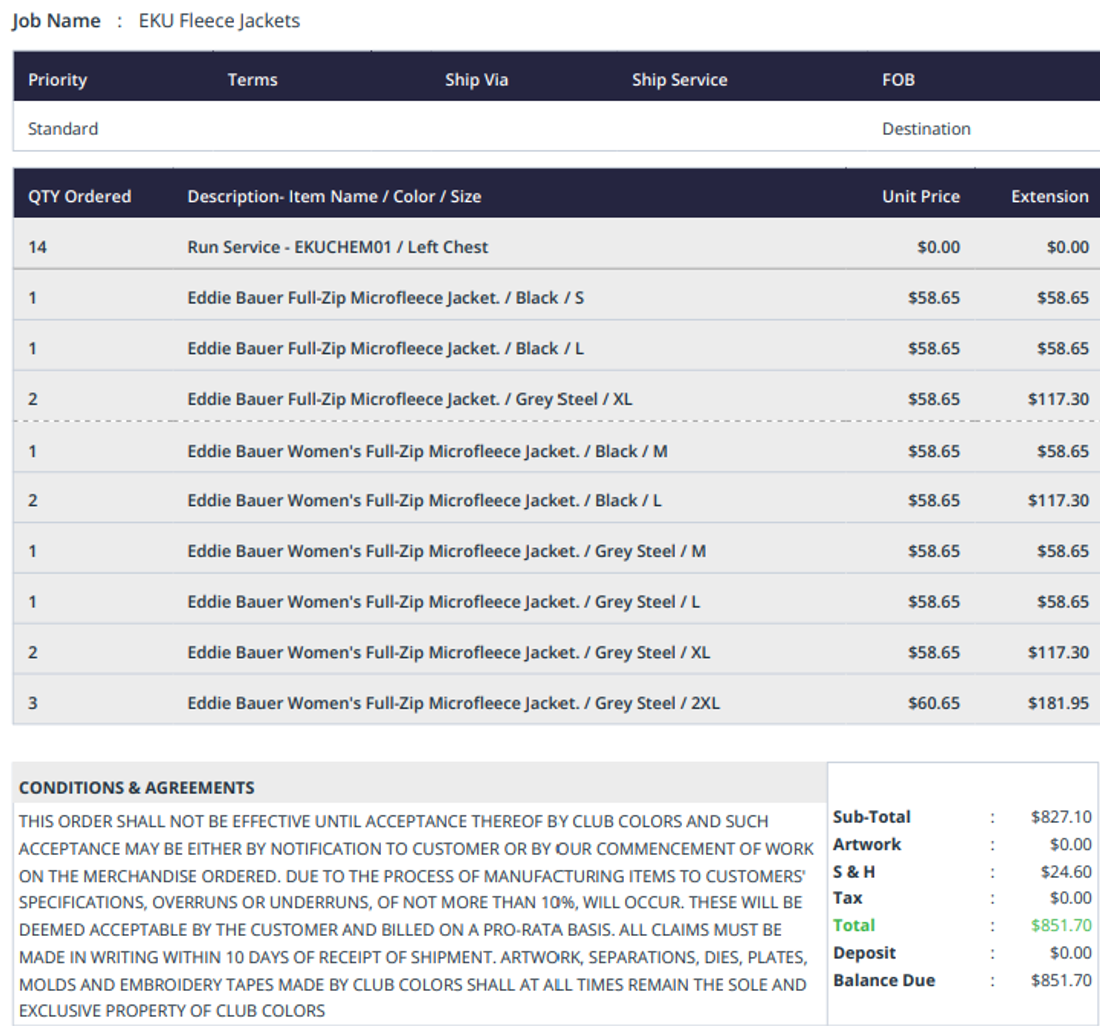Click the Grey Steel / XL men's jacket row

click(556, 399)
